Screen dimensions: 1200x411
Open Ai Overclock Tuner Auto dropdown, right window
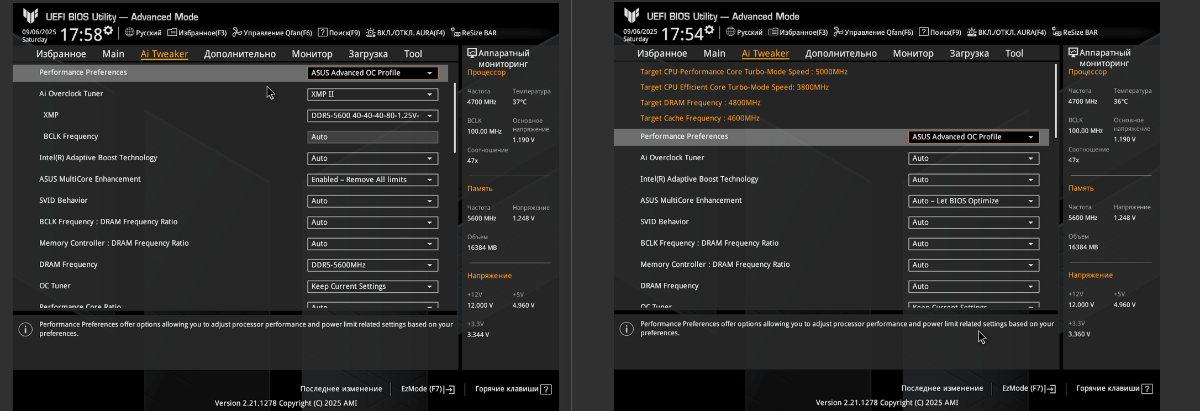[973, 158]
